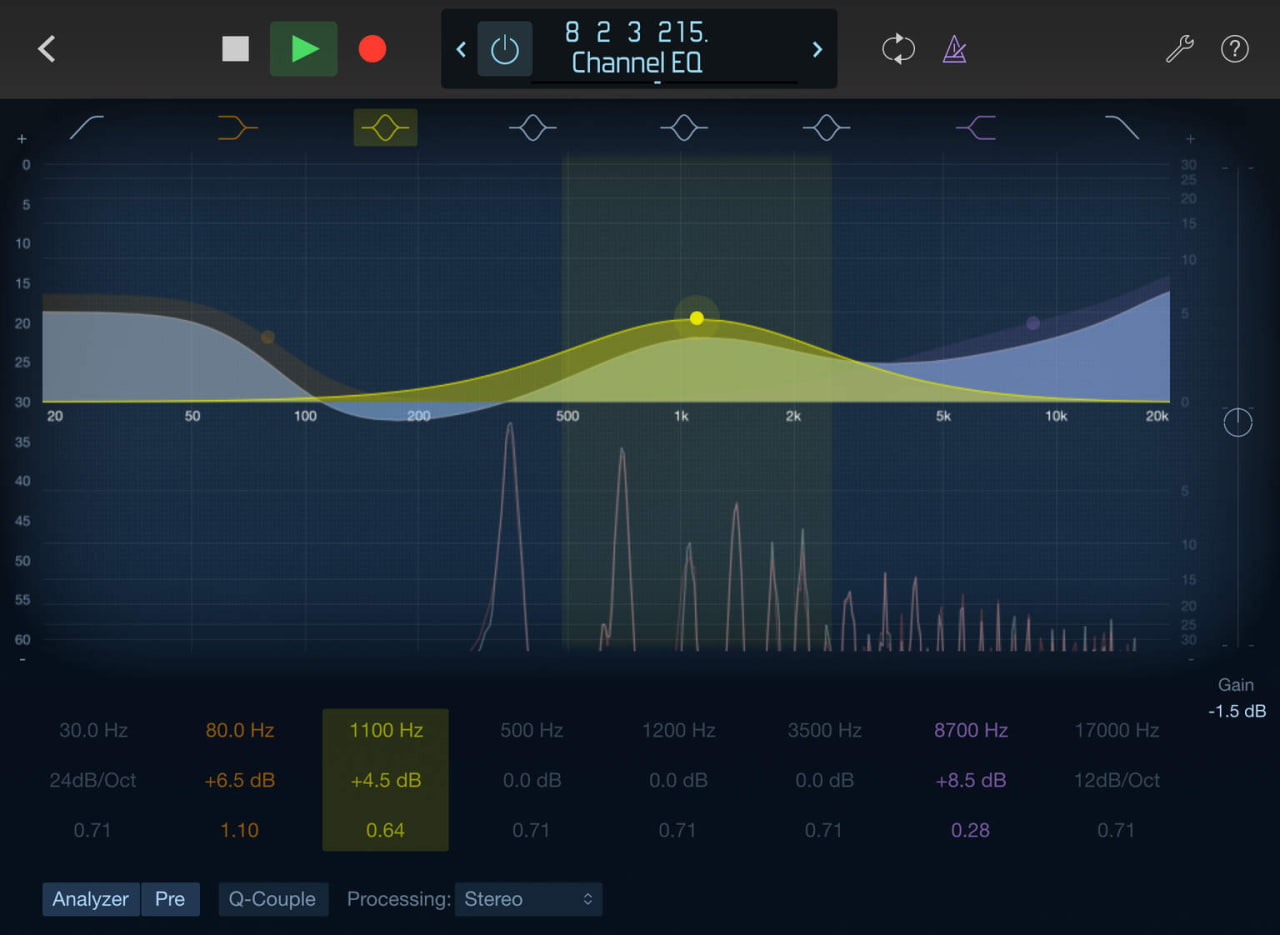The image size is (1280, 935).
Task: Open the help question mark
Action: [x=1235, y=48]
